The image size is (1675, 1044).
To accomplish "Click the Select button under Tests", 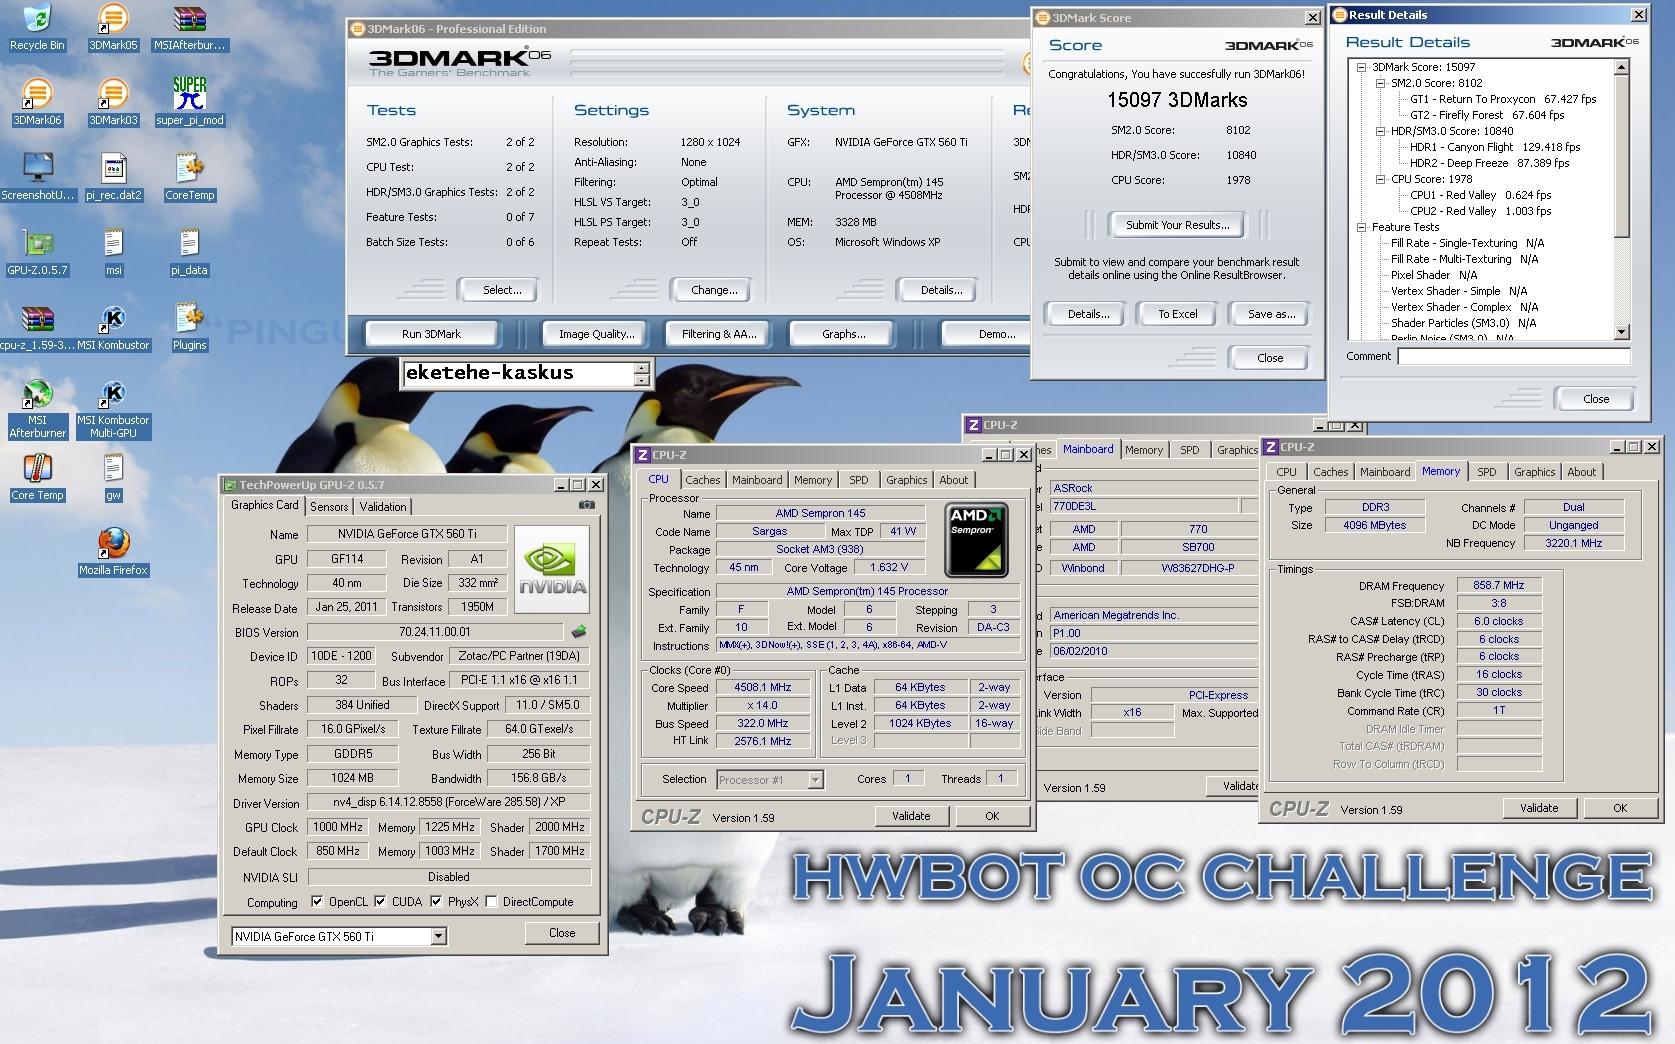I will point(502,290).
